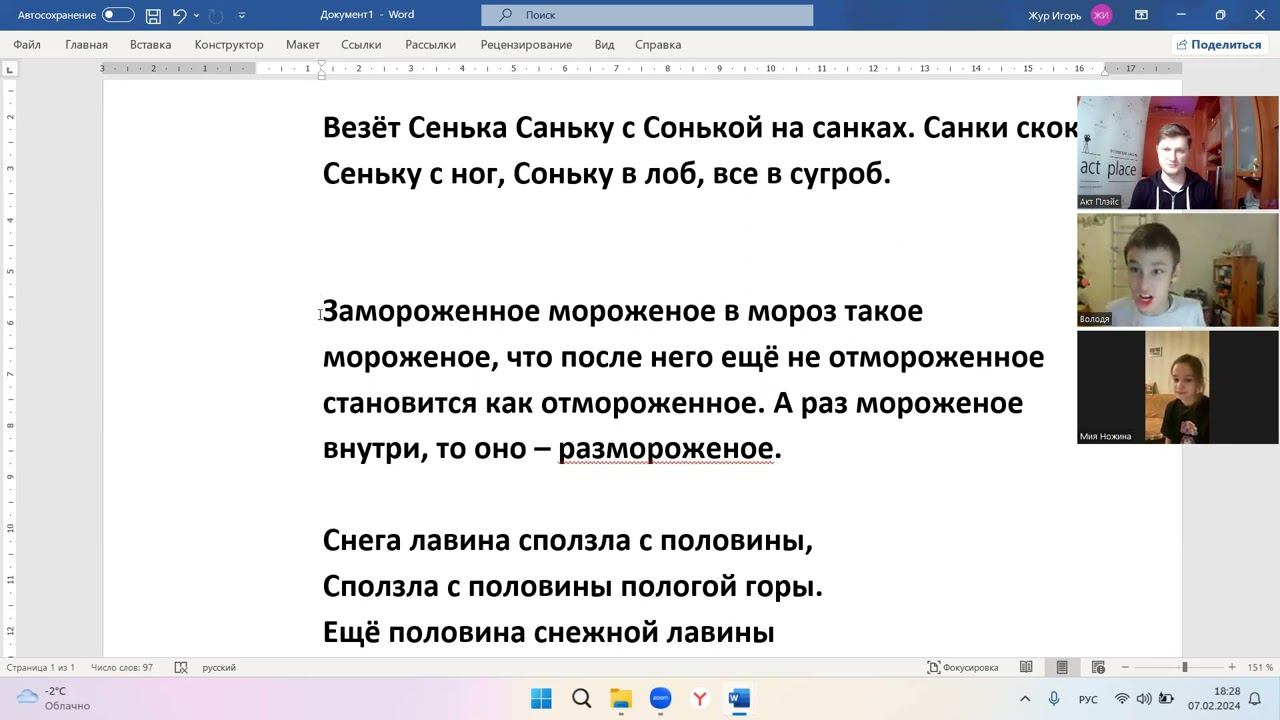
Task: Open the Windows Start menu
Action: click(541, 698)
